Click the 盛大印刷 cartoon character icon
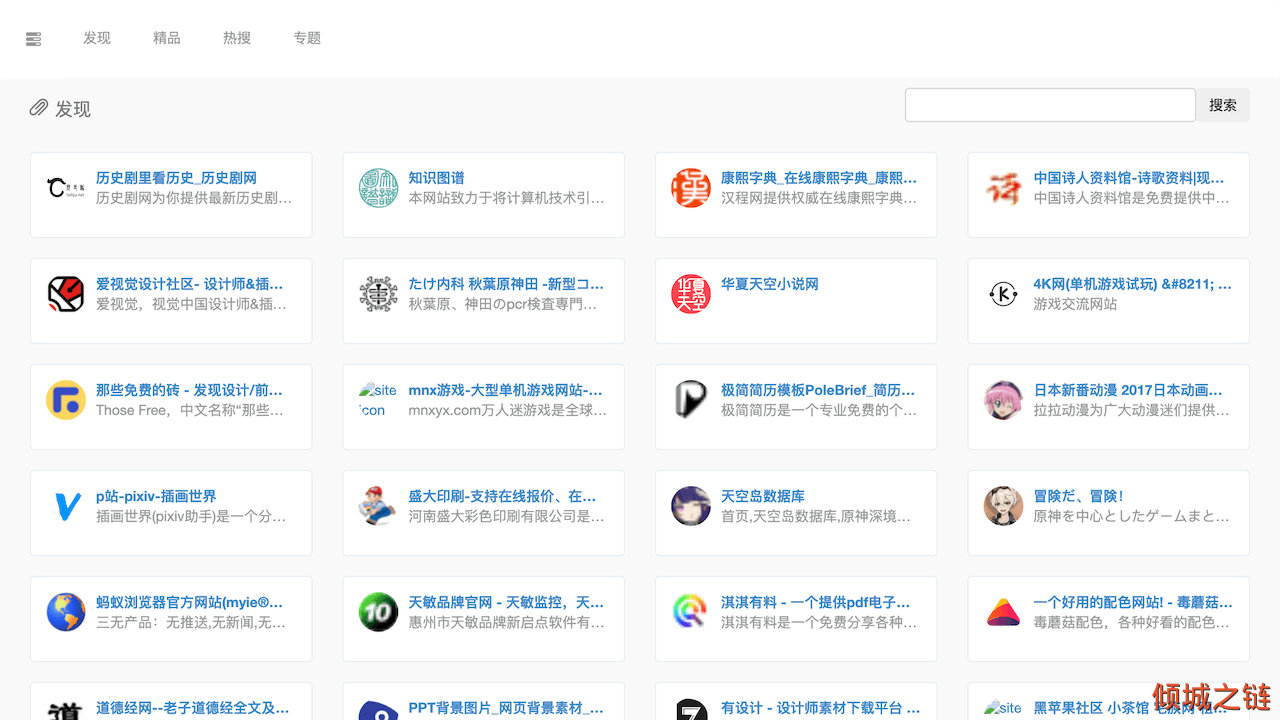Image resolution: width=1280 pixels, height=720 pixels. click(379, 506)
